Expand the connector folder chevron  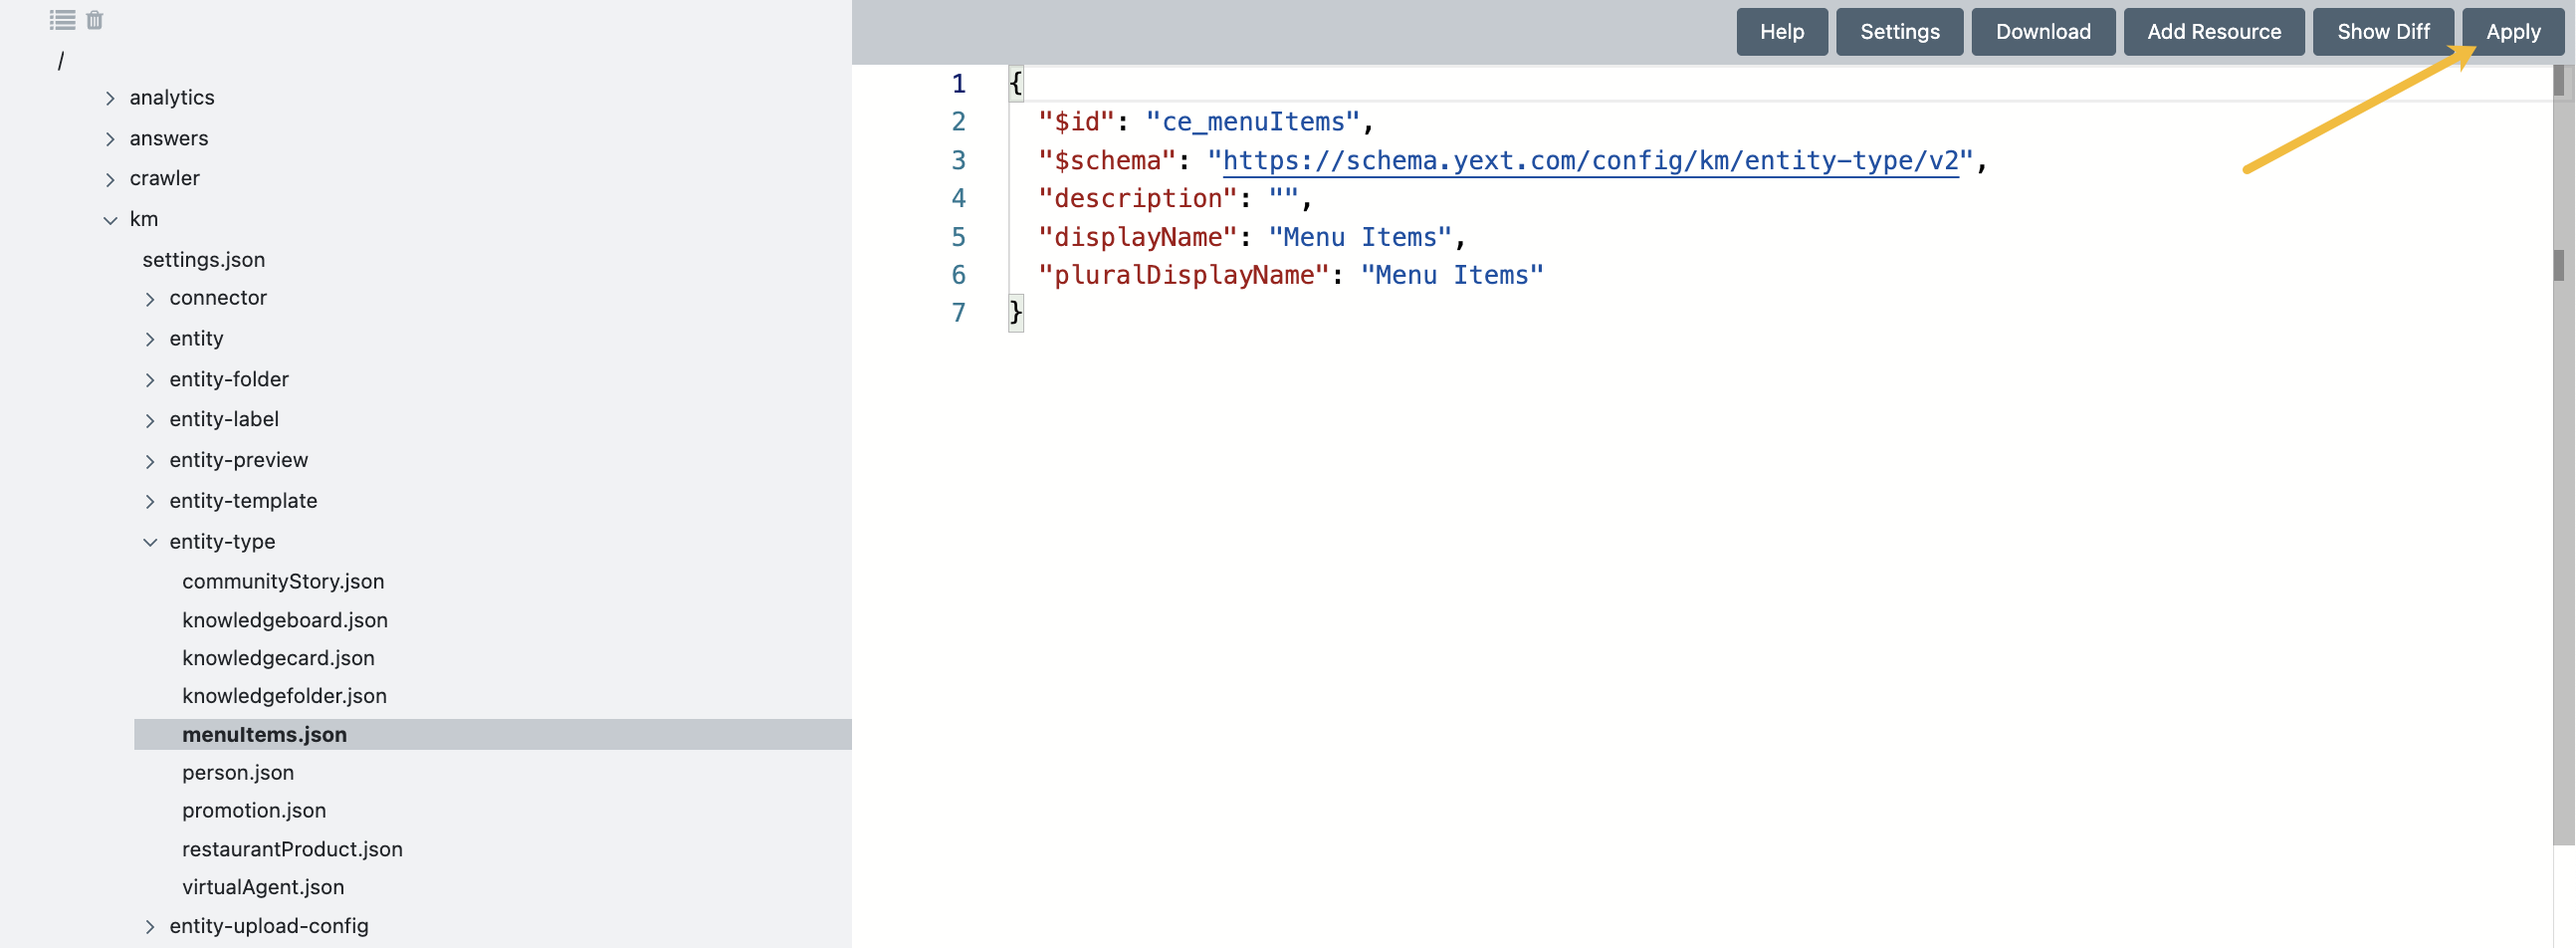150,299
